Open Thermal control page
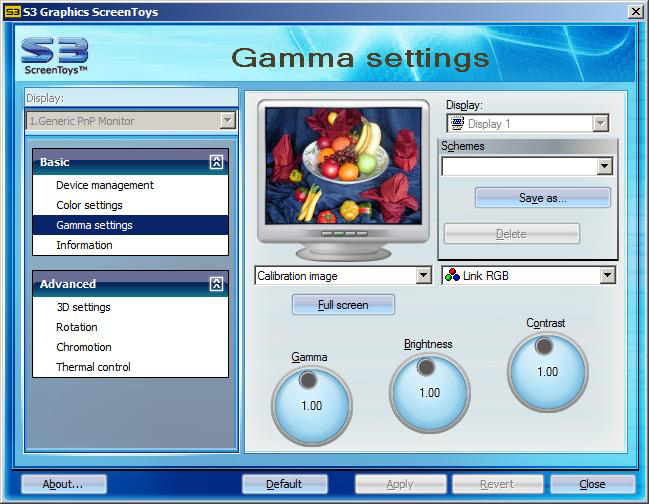 coord(93,367)
